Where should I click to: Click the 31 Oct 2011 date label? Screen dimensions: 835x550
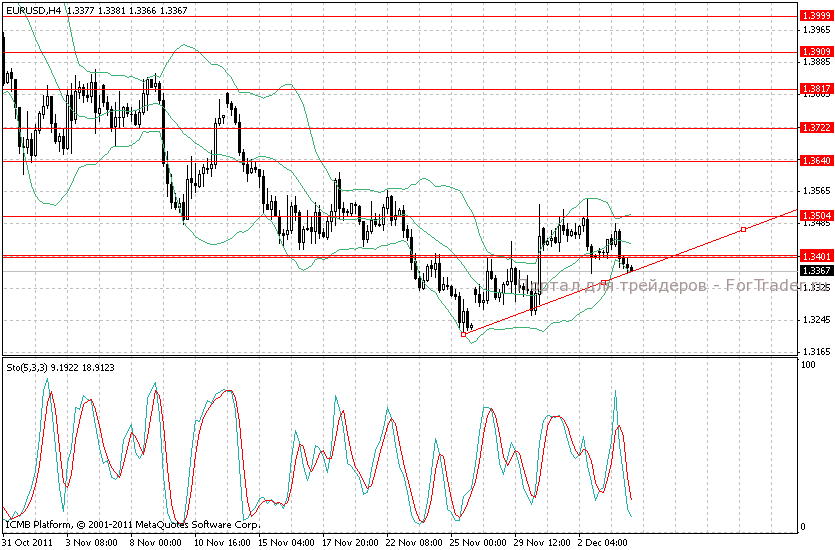[x=28, y=543]
